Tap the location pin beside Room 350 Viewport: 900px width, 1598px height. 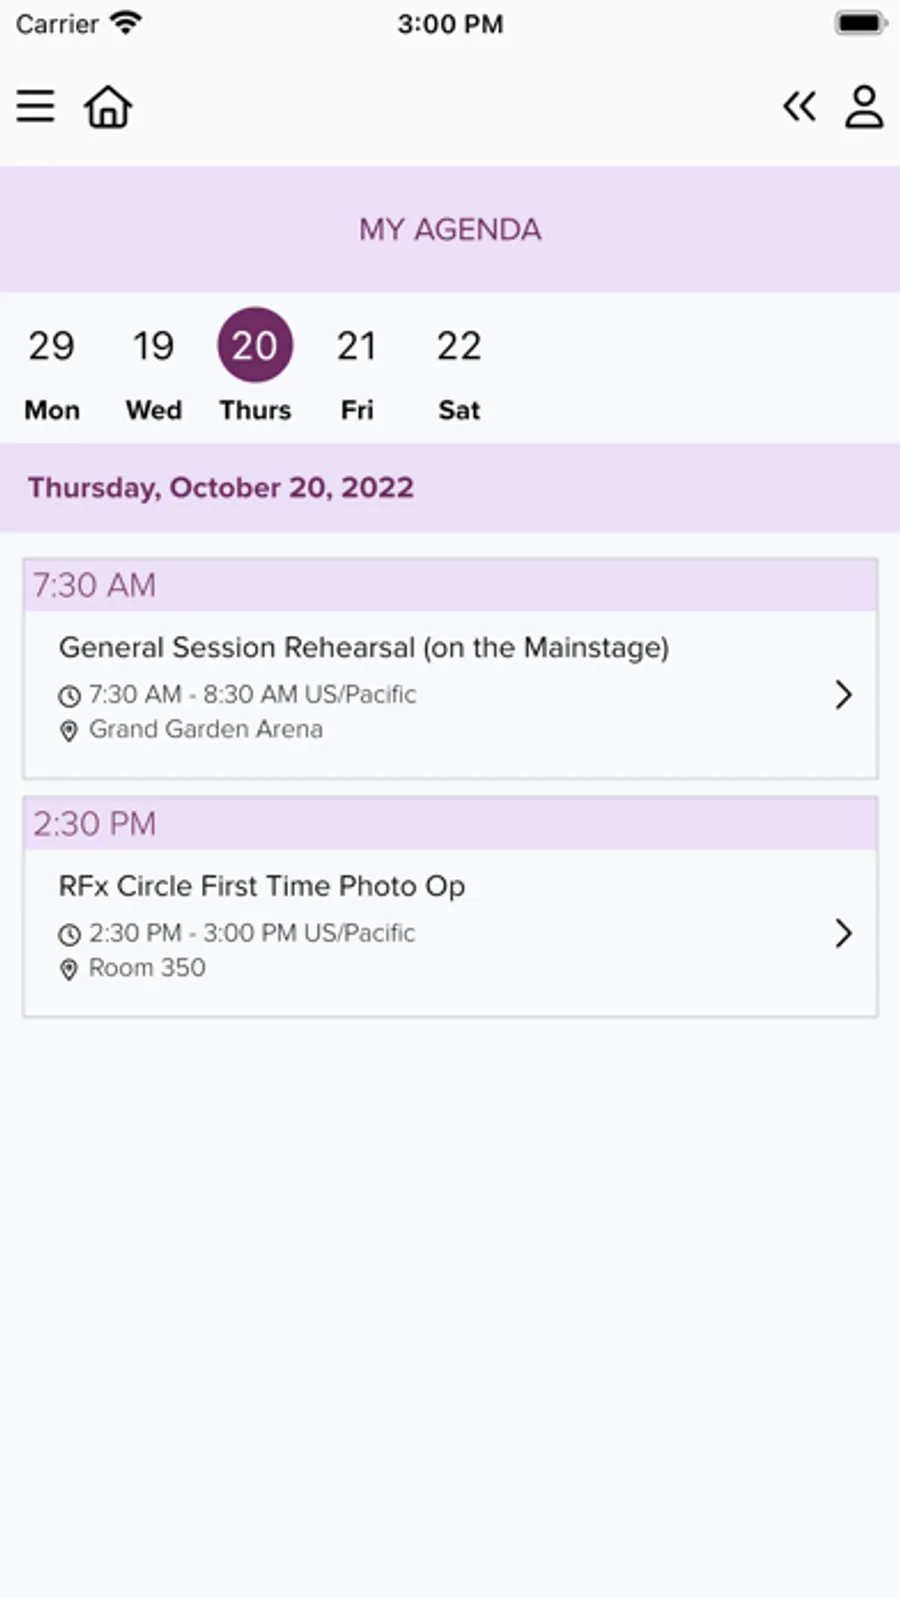pos(69,969)
